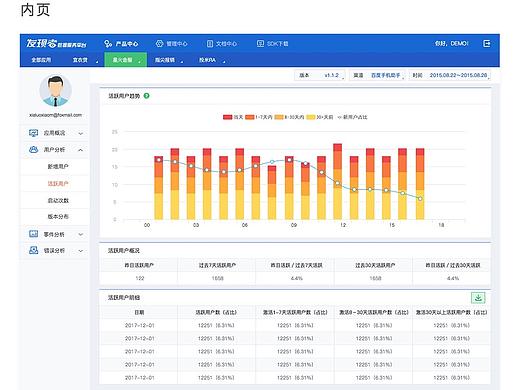Expand the 应用概况 sidebar chevron

point(81,133)
